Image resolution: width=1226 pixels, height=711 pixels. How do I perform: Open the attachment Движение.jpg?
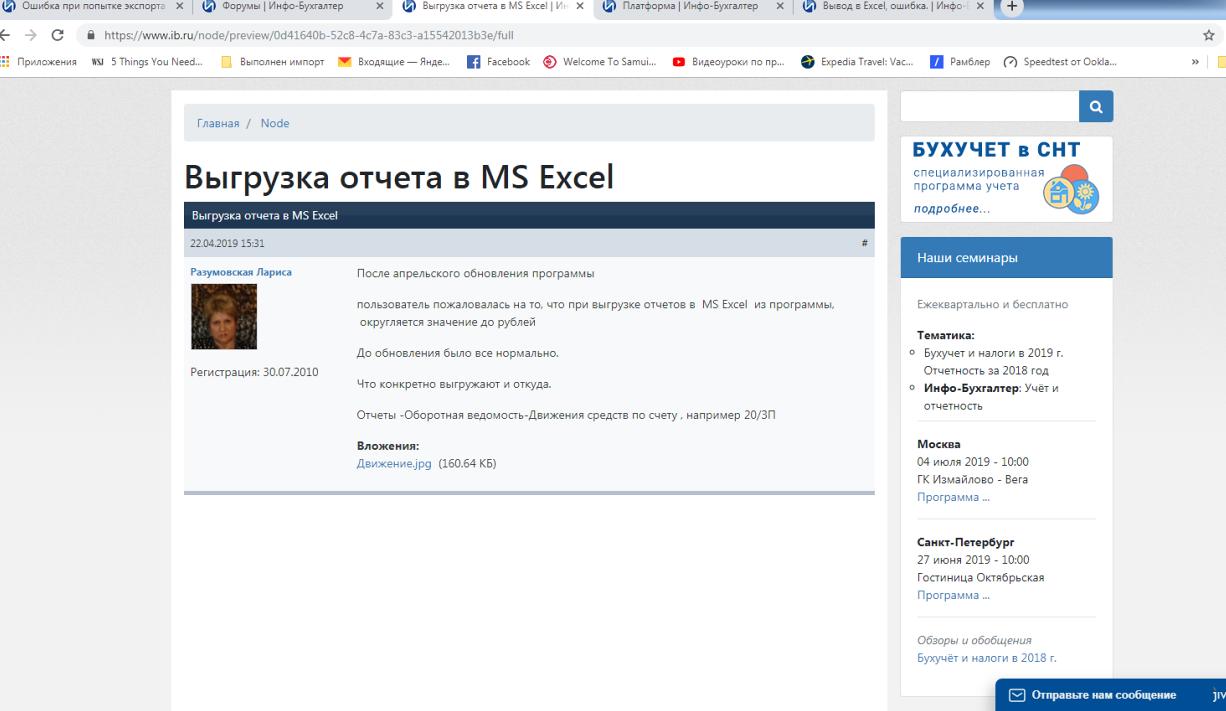[x=394, y=464]
